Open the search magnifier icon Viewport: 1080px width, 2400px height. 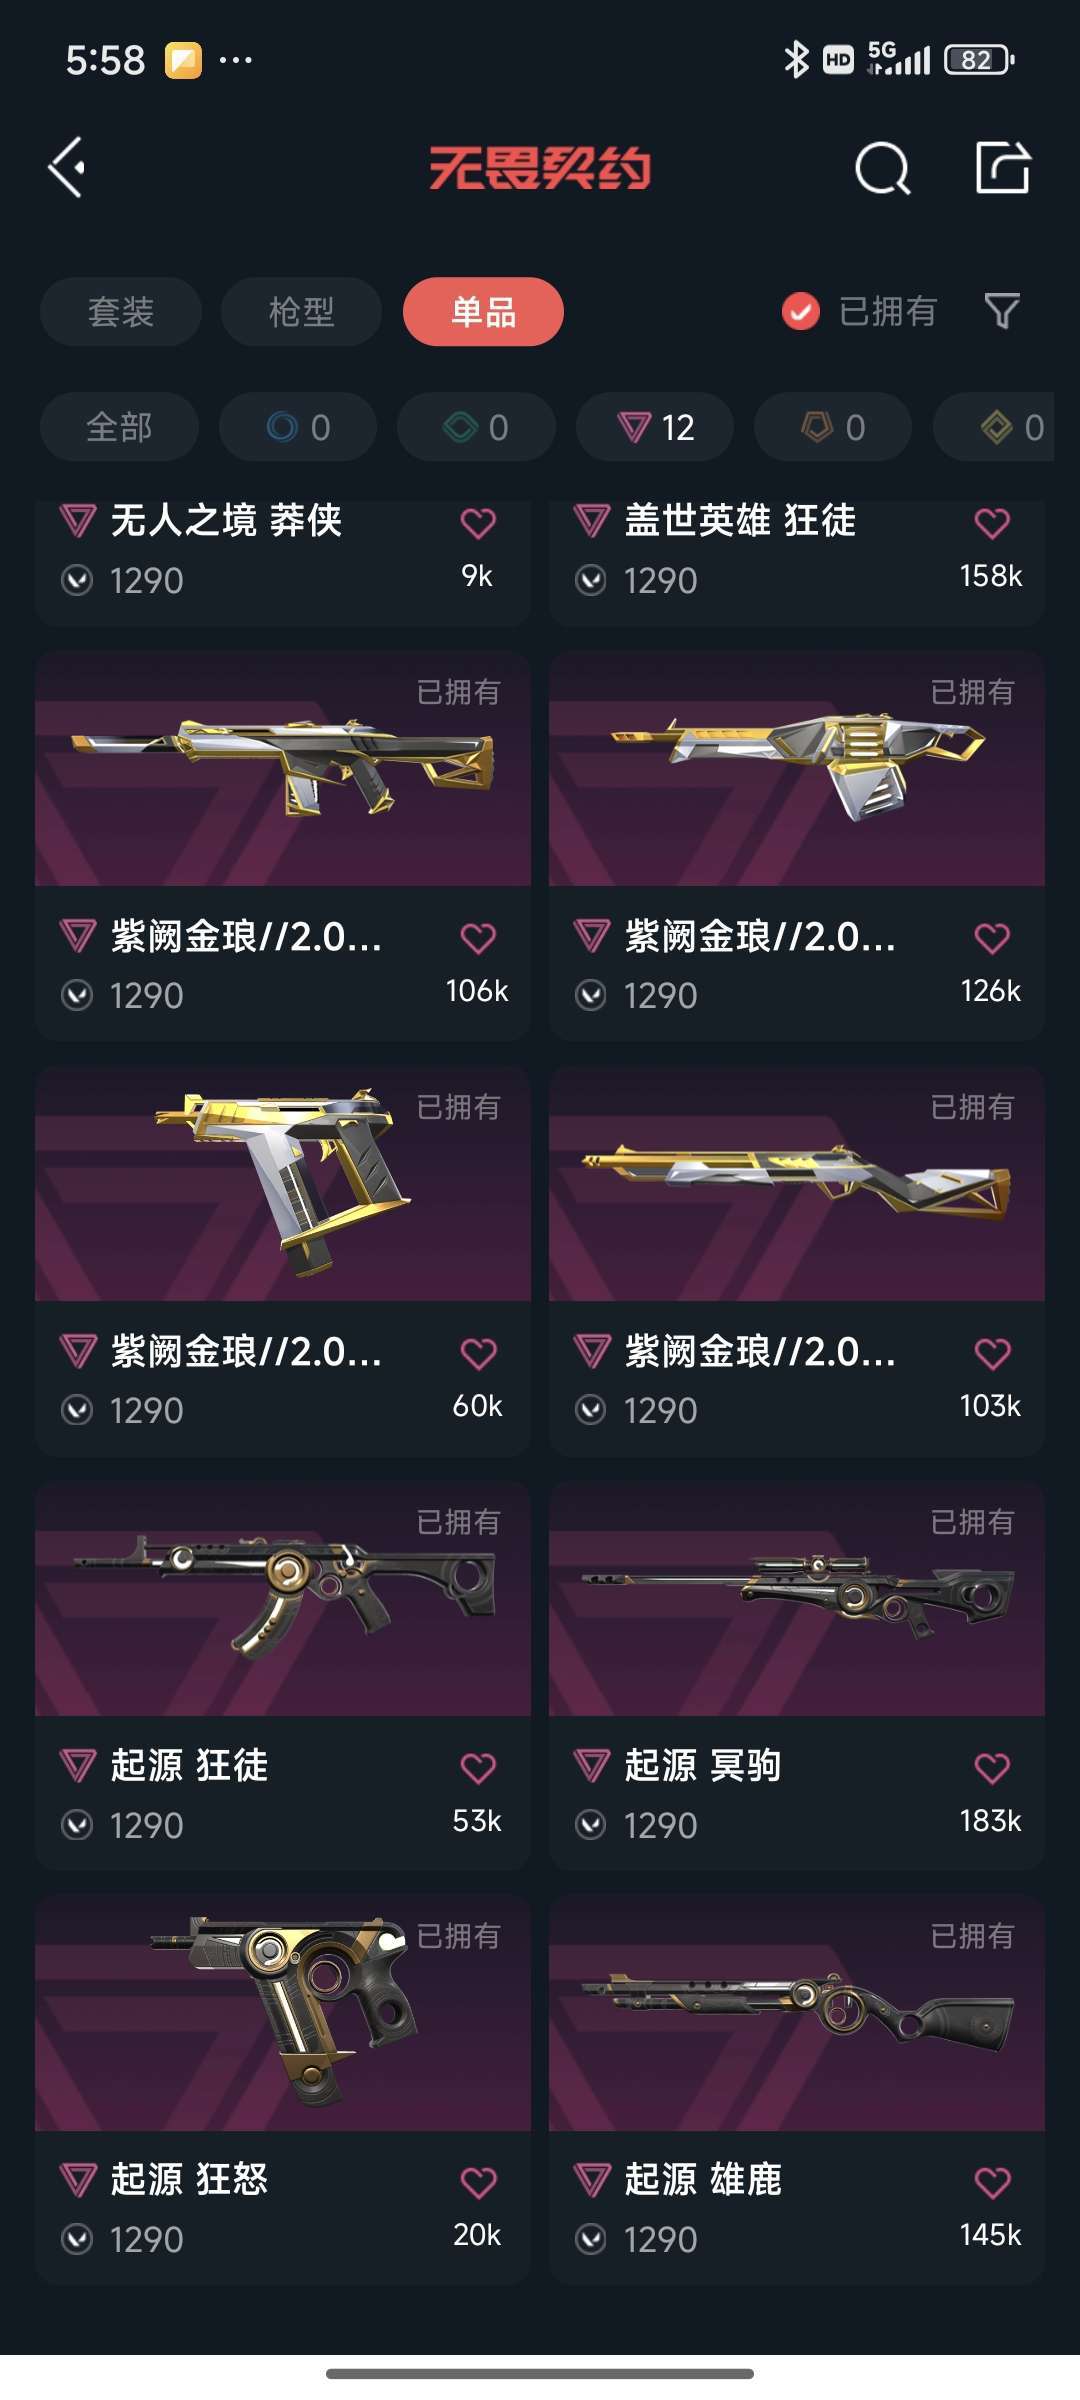882,168
